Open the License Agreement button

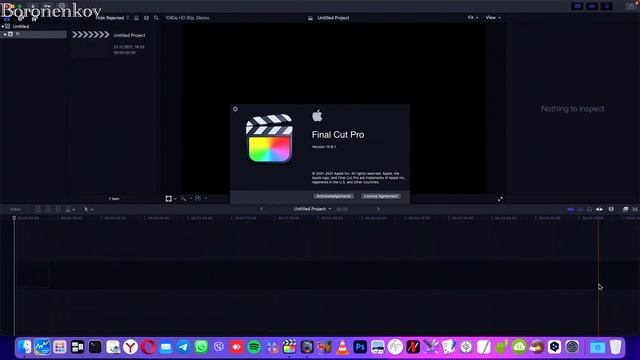(380, 196)
